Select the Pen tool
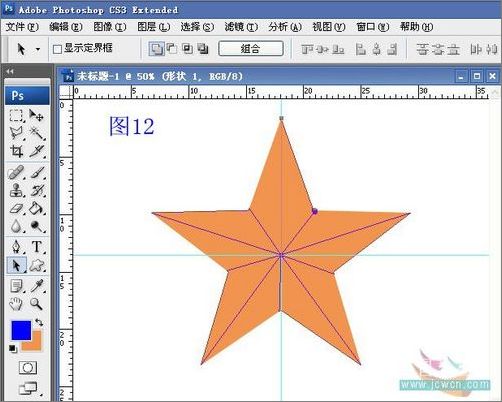Screen dimensions: 502x402 click(x=16, y=247)
